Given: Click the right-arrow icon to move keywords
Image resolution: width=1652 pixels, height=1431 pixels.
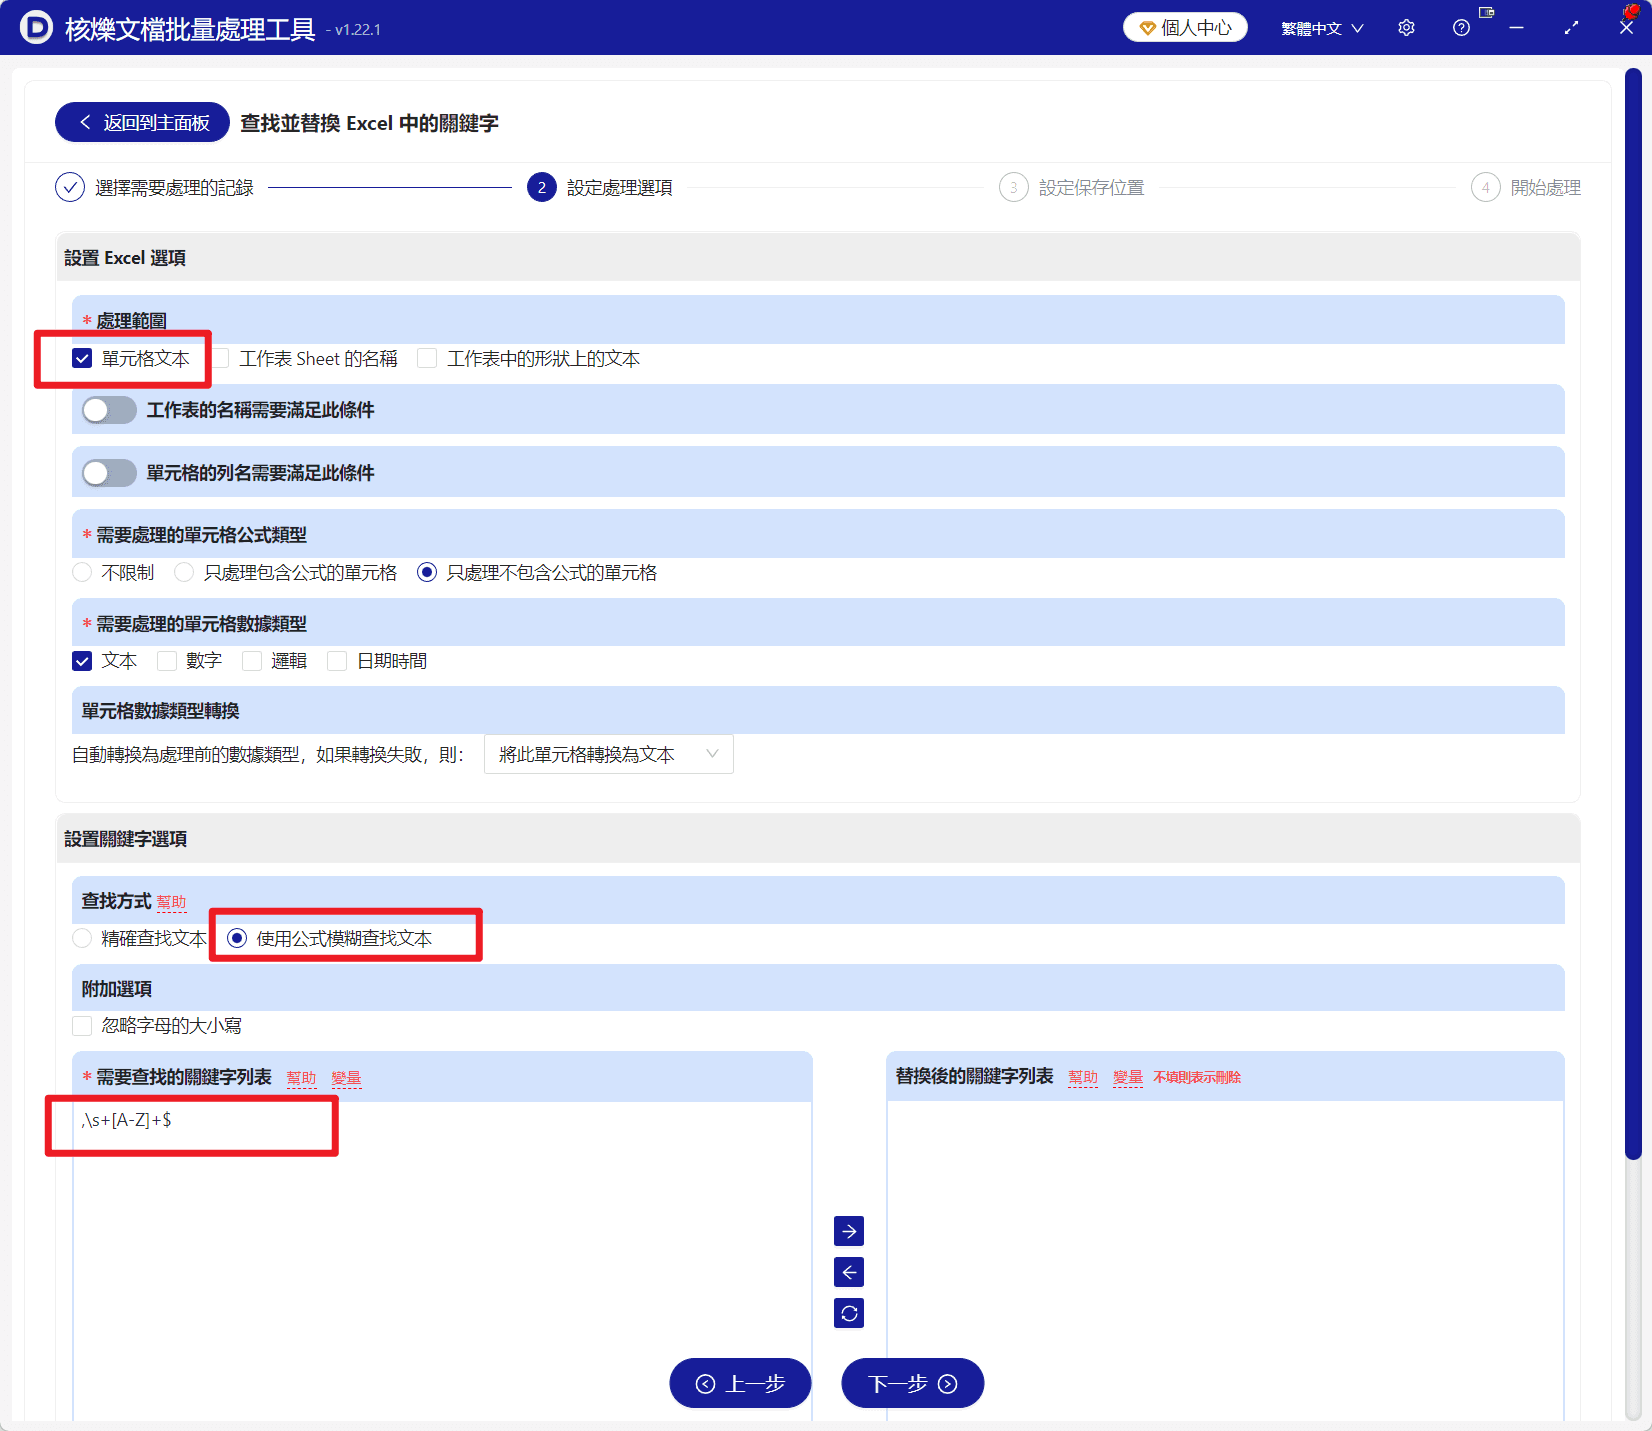Looking at the screenshot, I should [848, 1231].
